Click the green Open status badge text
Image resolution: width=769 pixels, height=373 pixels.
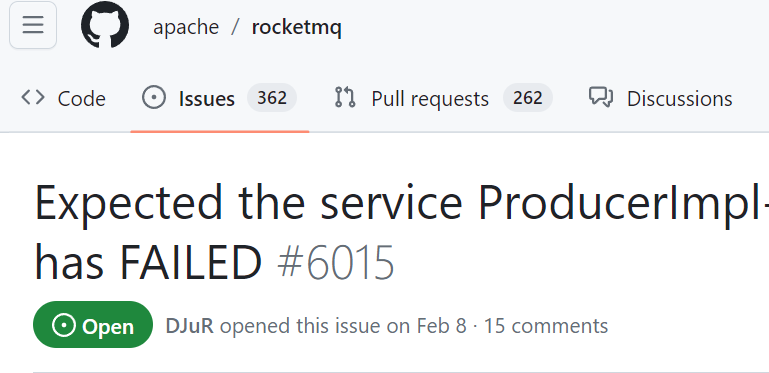tap(108, 326)
